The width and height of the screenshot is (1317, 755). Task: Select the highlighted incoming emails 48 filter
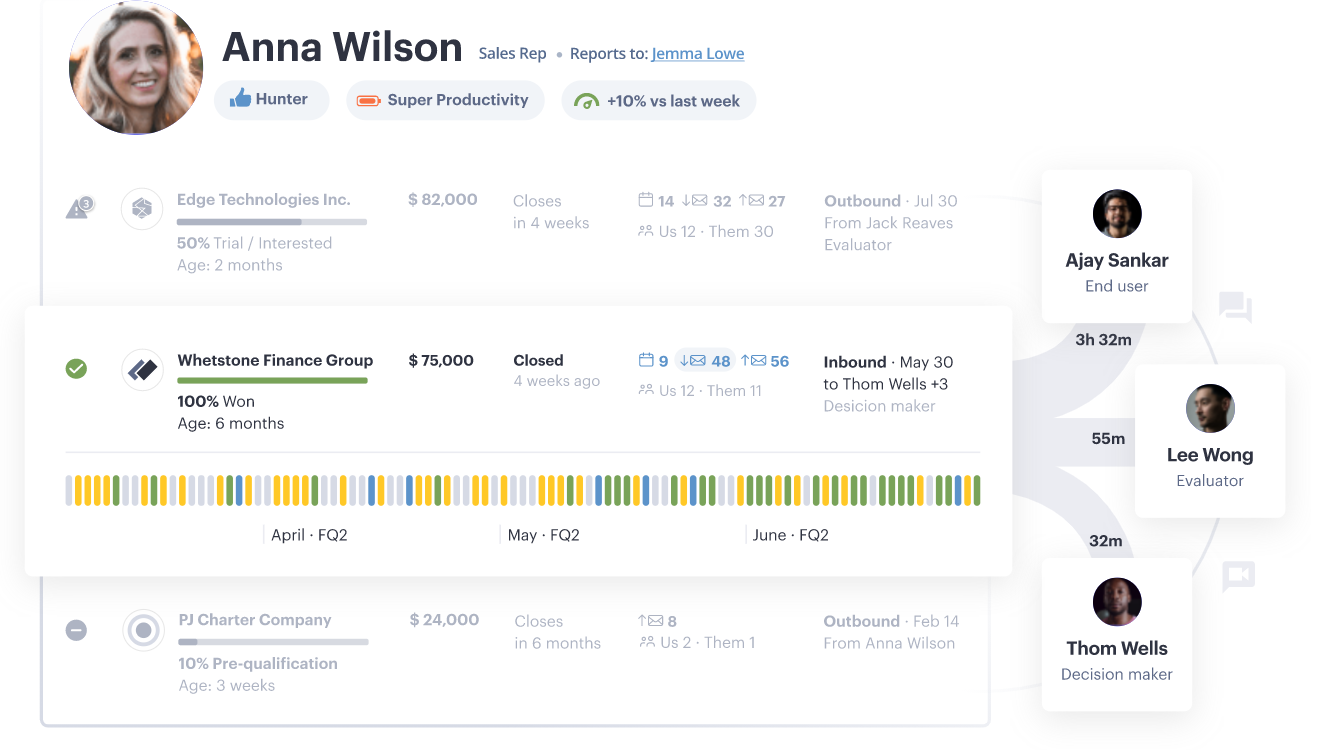point(705,361)
